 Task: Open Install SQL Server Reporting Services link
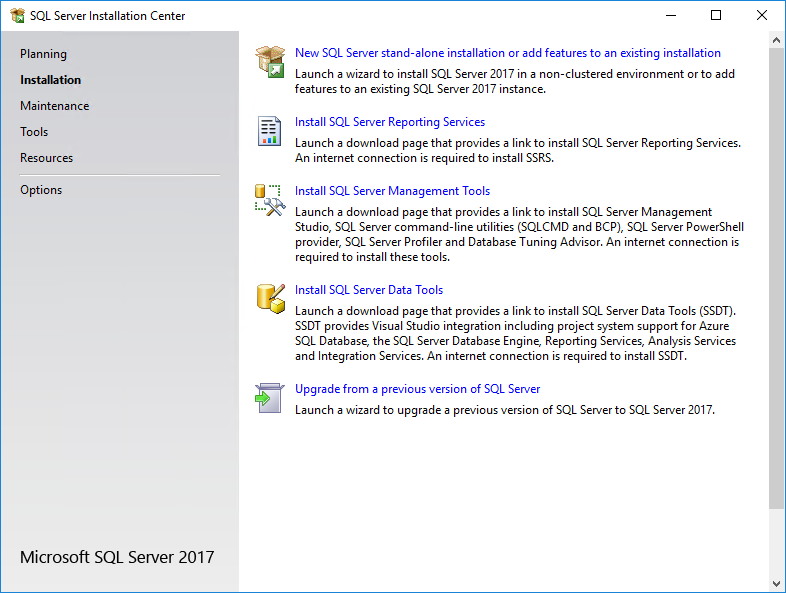click(x=389, y=122)
